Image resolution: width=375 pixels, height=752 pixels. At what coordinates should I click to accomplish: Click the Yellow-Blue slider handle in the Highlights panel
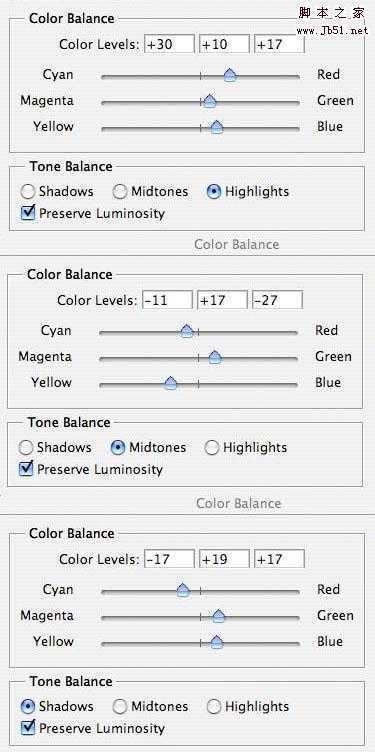(x=217, y=127)
